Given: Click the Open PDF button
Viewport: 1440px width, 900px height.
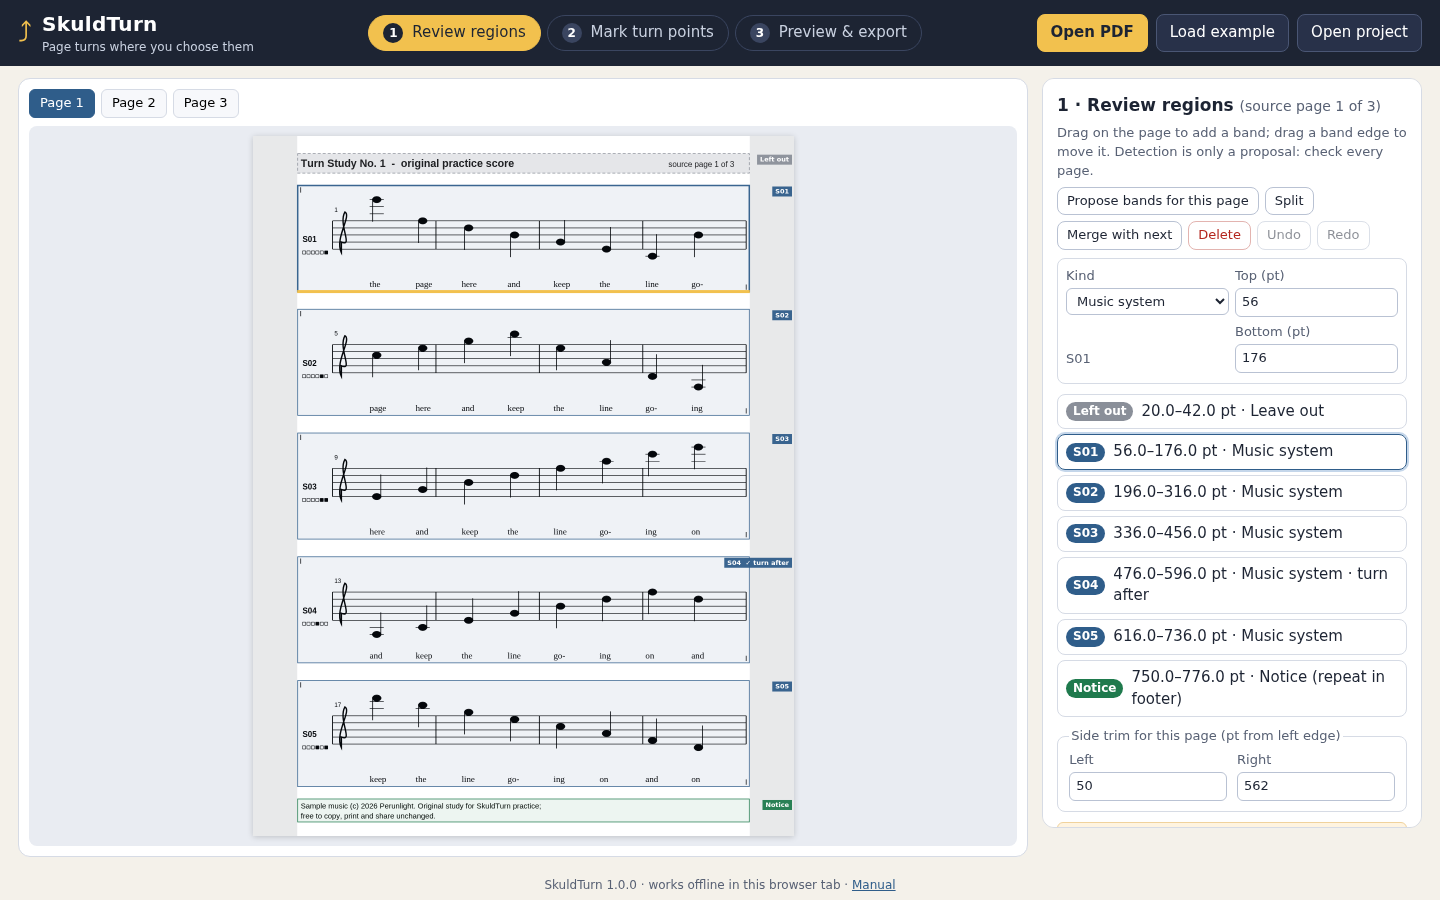Looking at the screenshot, I should 1092,32.
